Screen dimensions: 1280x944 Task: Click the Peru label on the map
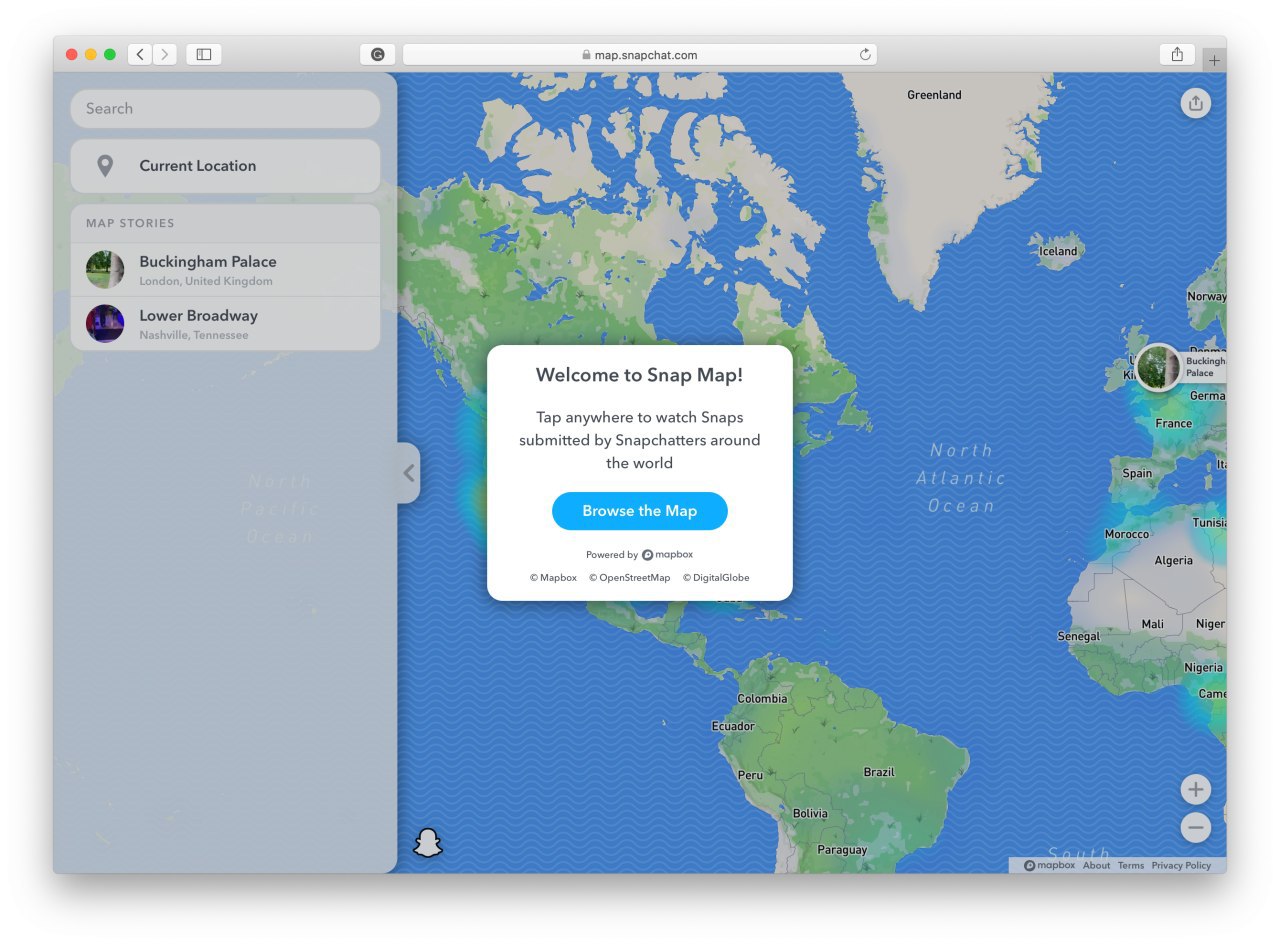750,775
